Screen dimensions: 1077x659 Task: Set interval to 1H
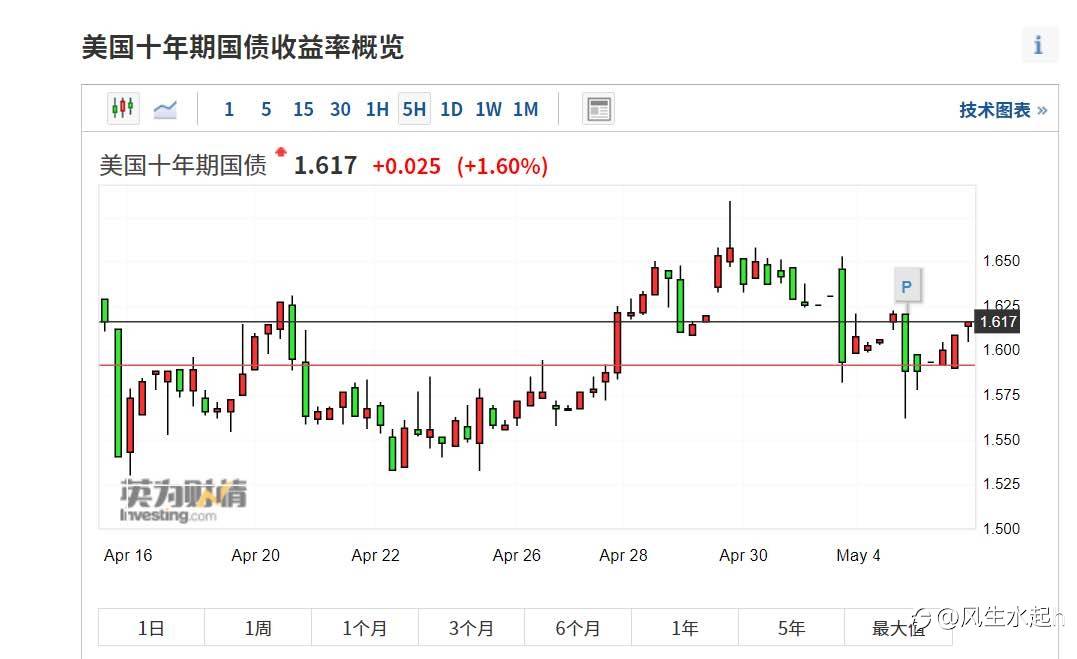tap(377, 109)
